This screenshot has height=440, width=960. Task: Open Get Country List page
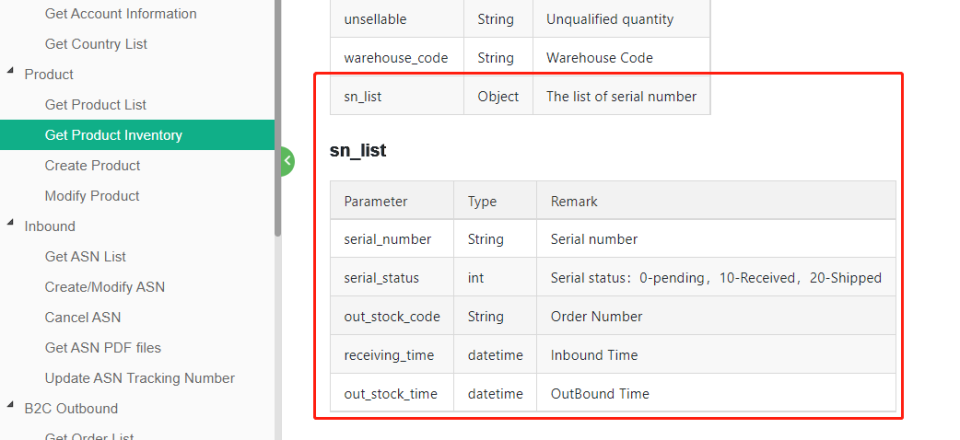tap(96, 44)
